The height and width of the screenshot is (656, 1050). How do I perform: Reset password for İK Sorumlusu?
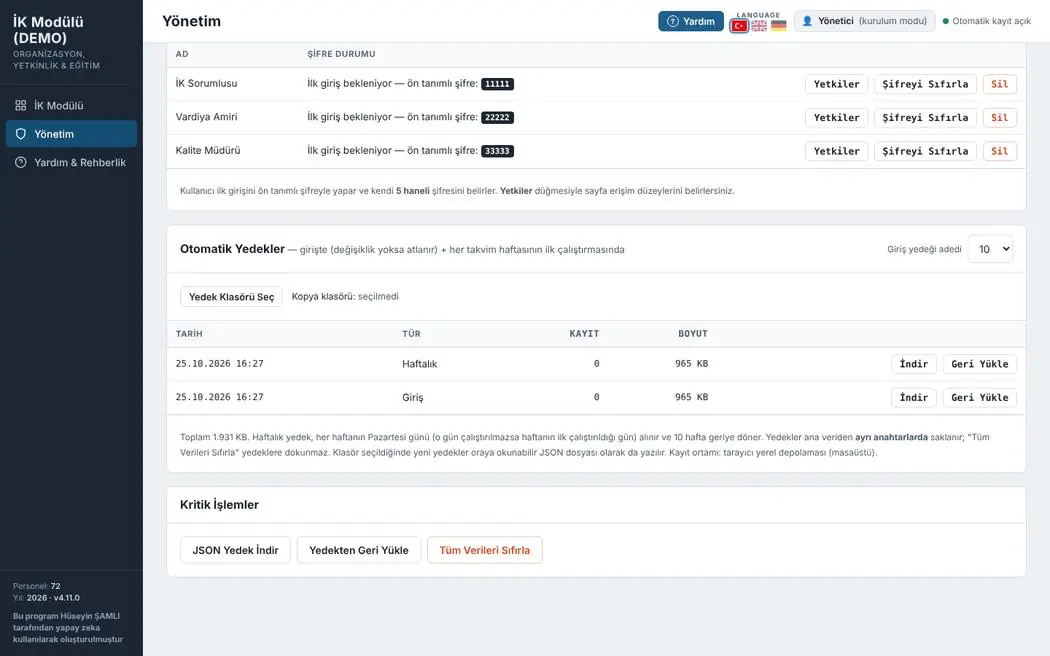click(925, 84)
